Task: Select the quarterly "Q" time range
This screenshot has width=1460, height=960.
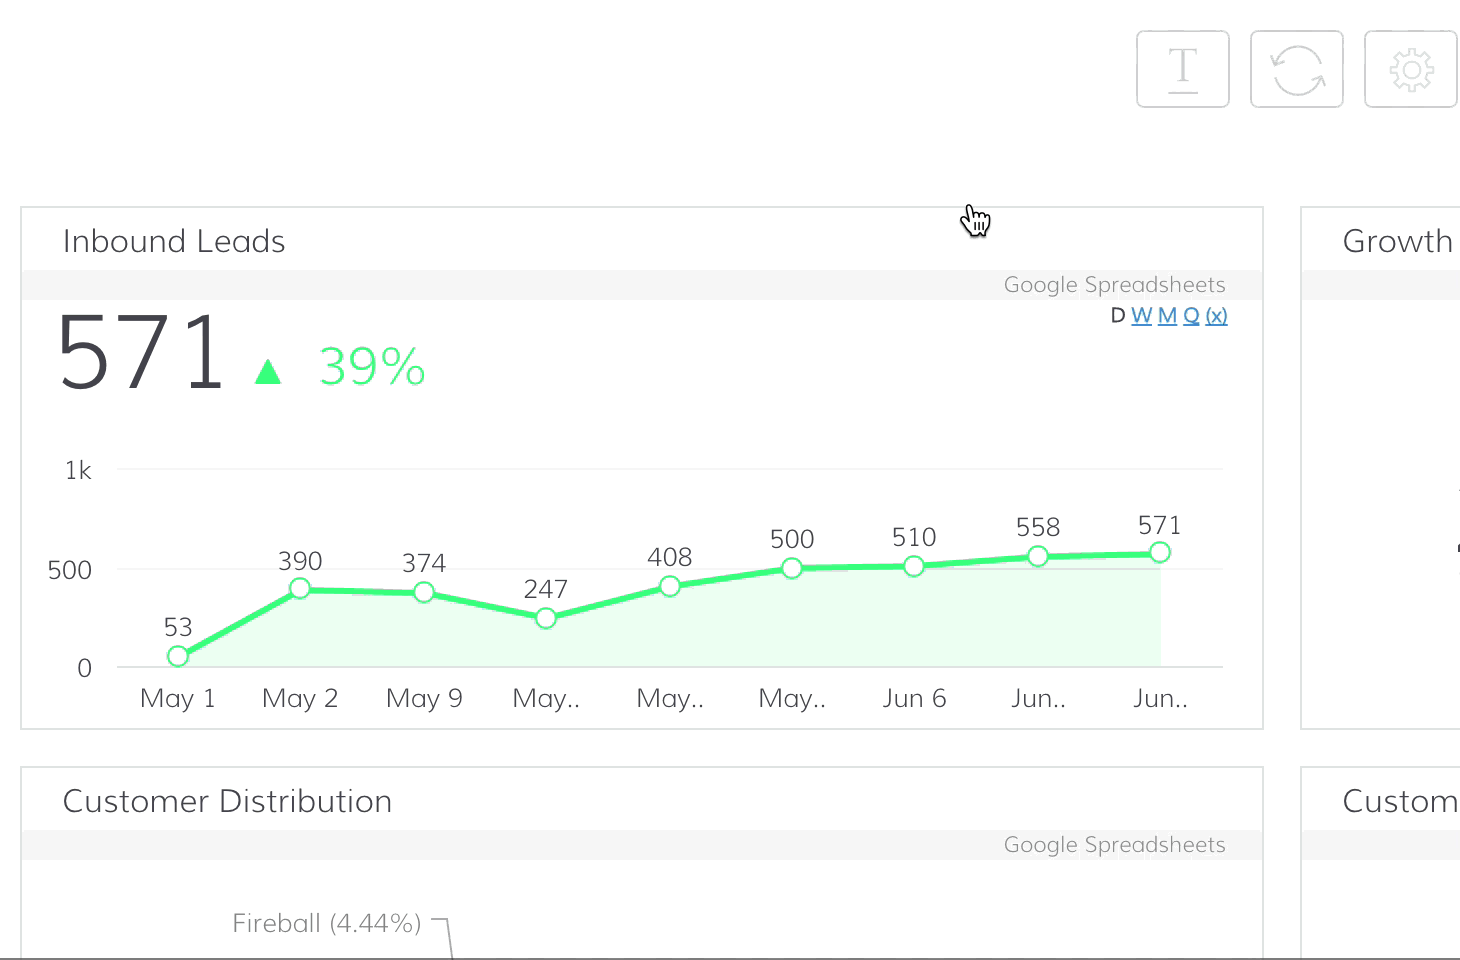Action: pos(1191,315)
